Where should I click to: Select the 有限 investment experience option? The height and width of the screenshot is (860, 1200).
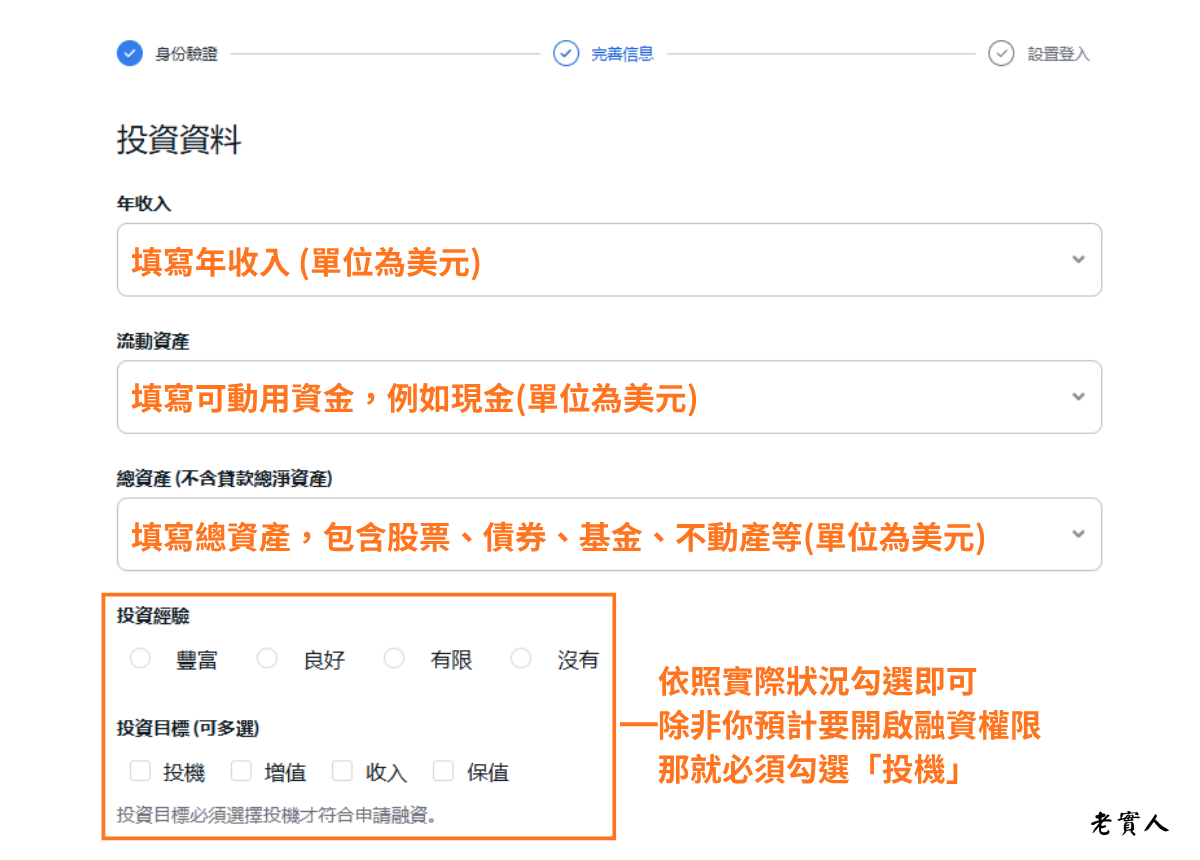coord(394,658)
